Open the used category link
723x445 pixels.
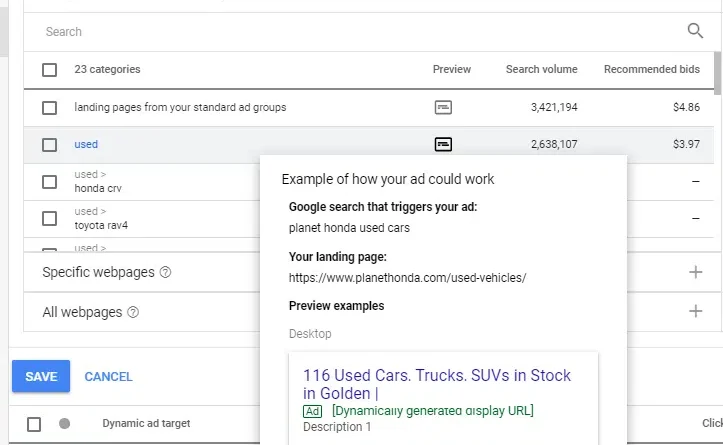click(86, 144)
